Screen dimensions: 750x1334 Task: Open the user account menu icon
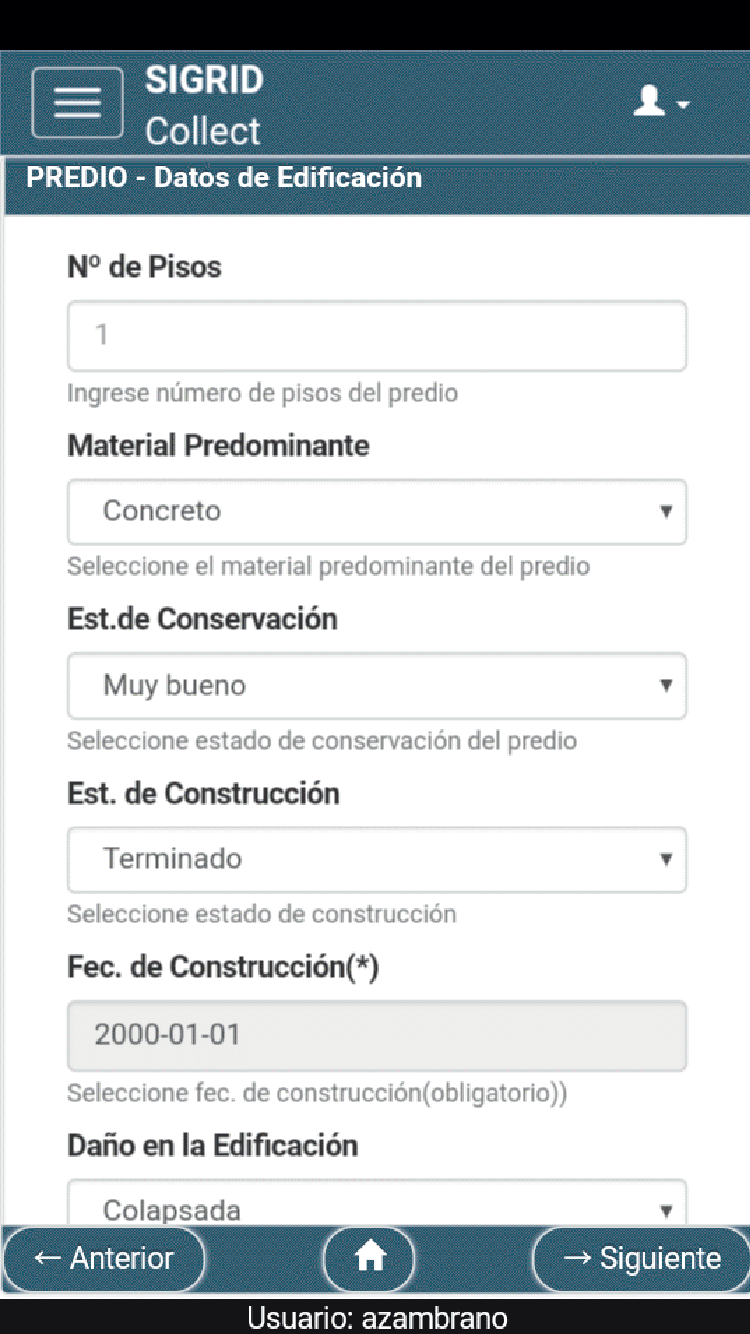[x=660, y=101]
